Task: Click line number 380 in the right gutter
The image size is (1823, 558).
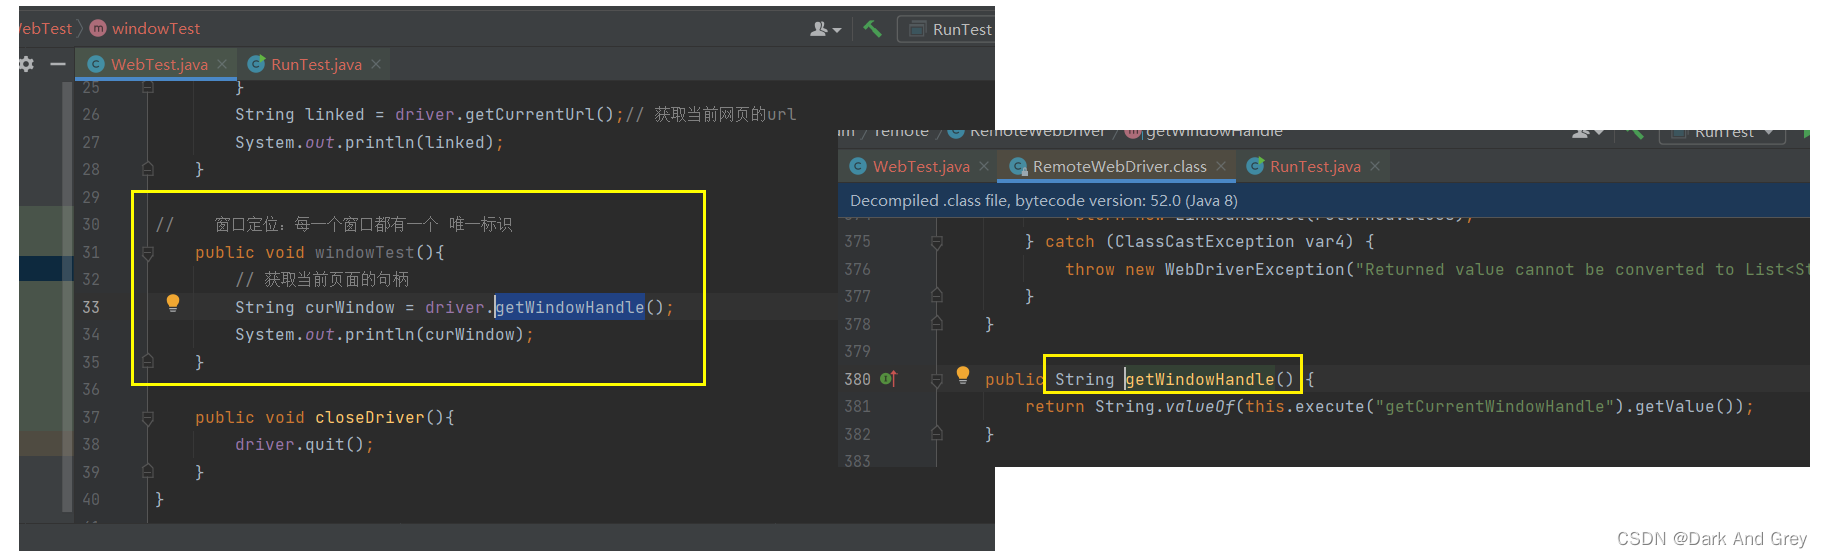Action: 857,379
